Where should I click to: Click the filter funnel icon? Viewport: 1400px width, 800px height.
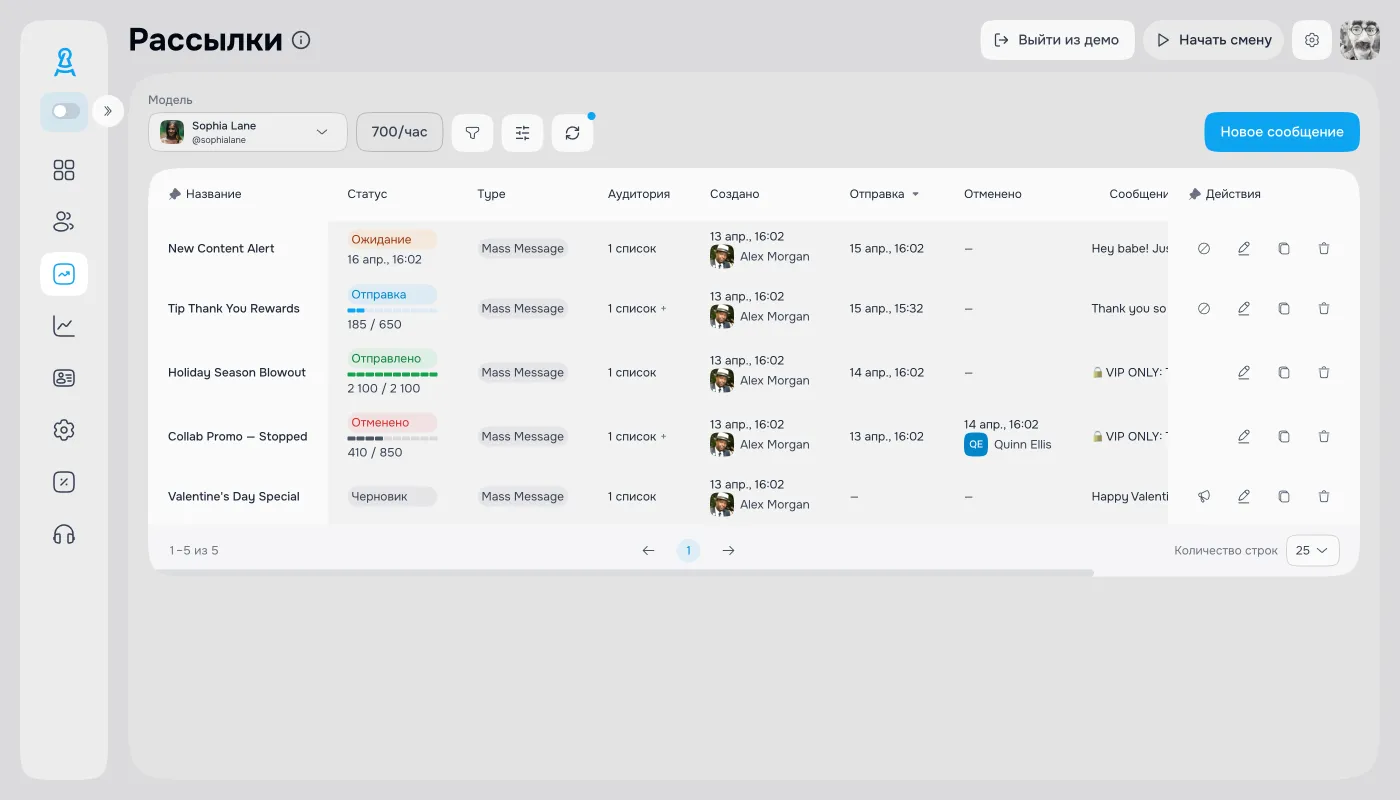click(x=473, y=132)
